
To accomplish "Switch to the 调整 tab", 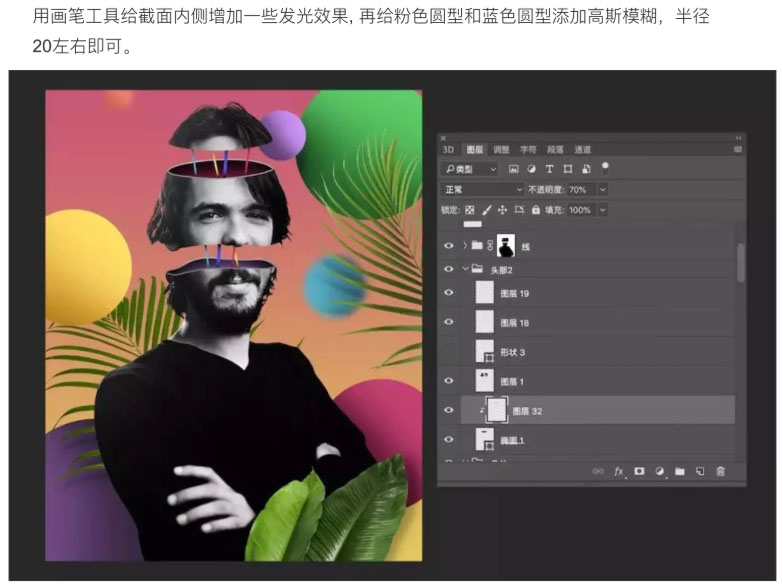I will point(501,150).
